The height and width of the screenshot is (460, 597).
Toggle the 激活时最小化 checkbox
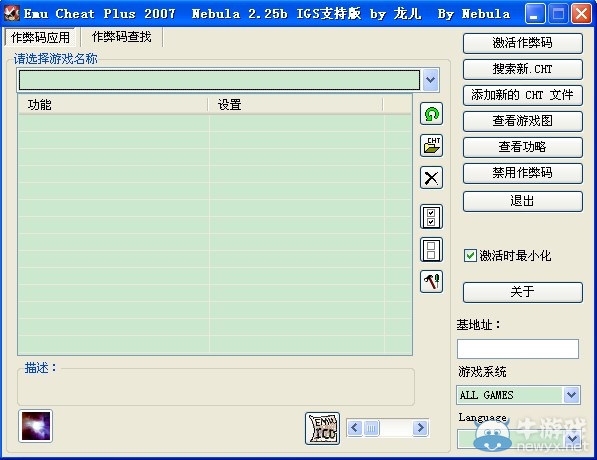tap(470, 255)
